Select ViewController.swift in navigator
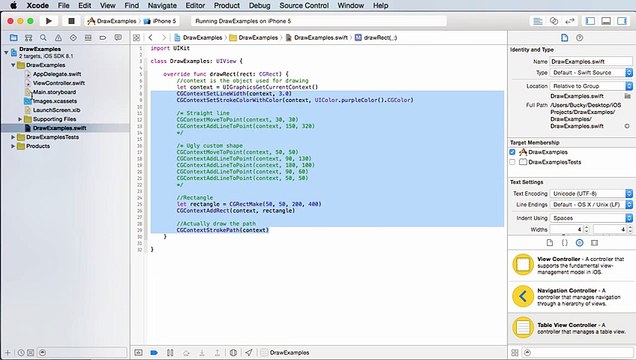The image size is (636, 360). pos(59,83)
